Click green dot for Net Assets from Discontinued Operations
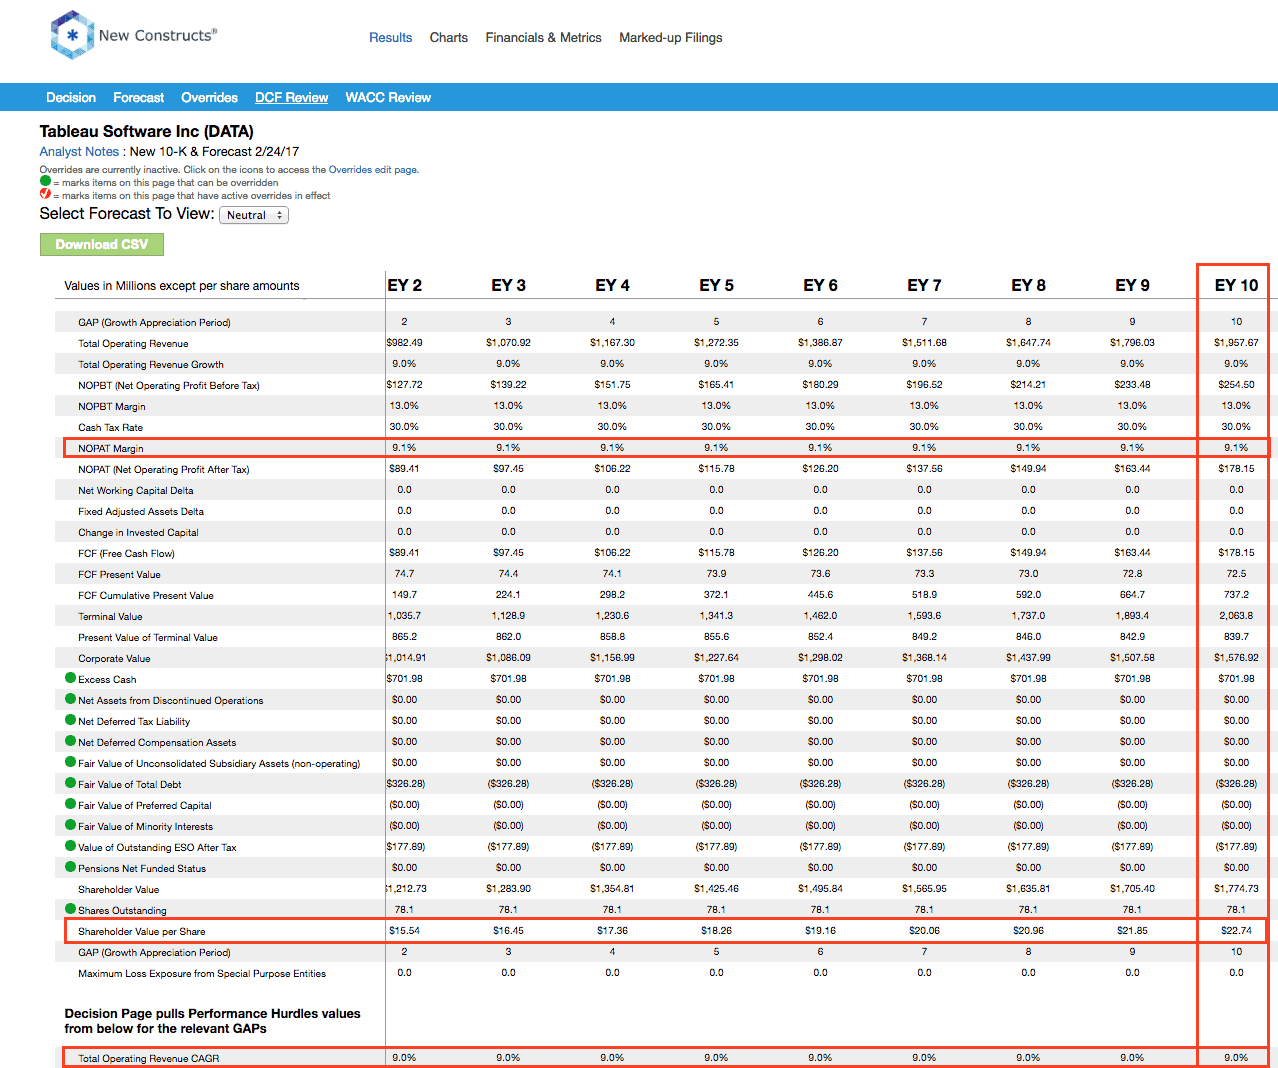Viewport: 1278px width, 1068px height. point(71,699)
